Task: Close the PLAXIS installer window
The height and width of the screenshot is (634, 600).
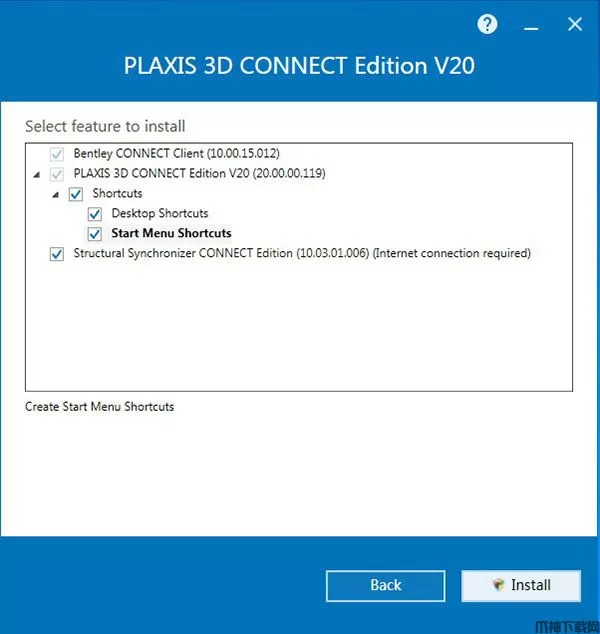Action: 575,24
